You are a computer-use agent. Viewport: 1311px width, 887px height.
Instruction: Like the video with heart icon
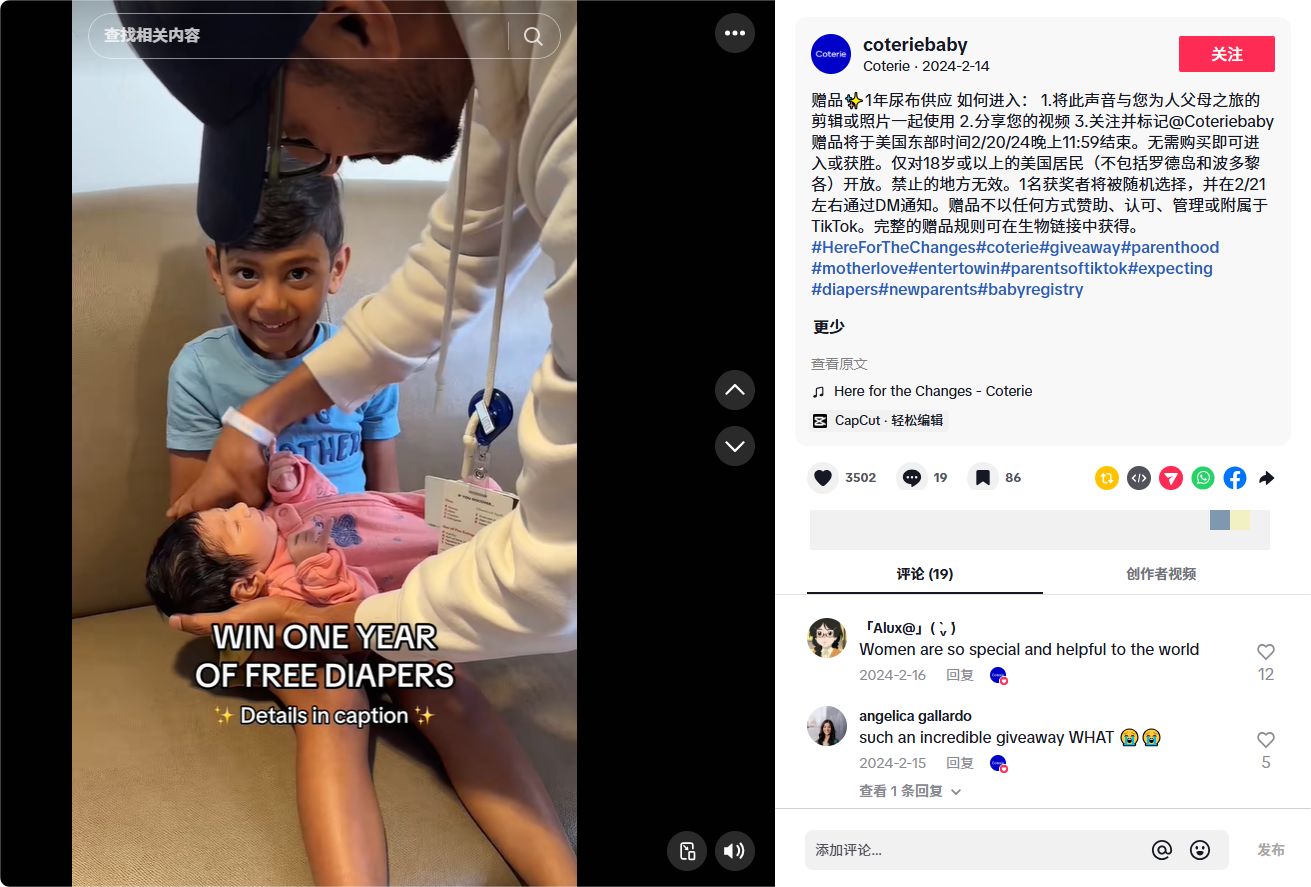point(823,478)
